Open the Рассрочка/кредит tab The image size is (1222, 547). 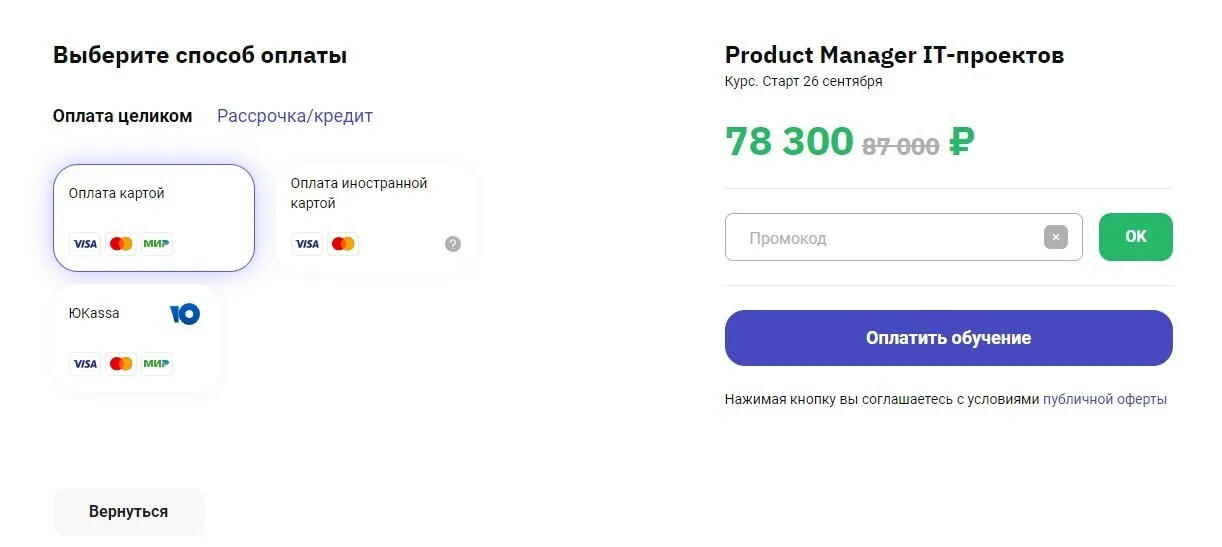point(295,116)
